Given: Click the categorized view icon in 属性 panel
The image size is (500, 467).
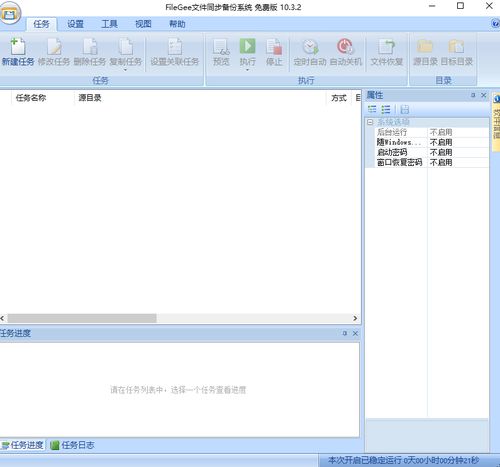Looking at the screenshot, I should tap(372, 109).
